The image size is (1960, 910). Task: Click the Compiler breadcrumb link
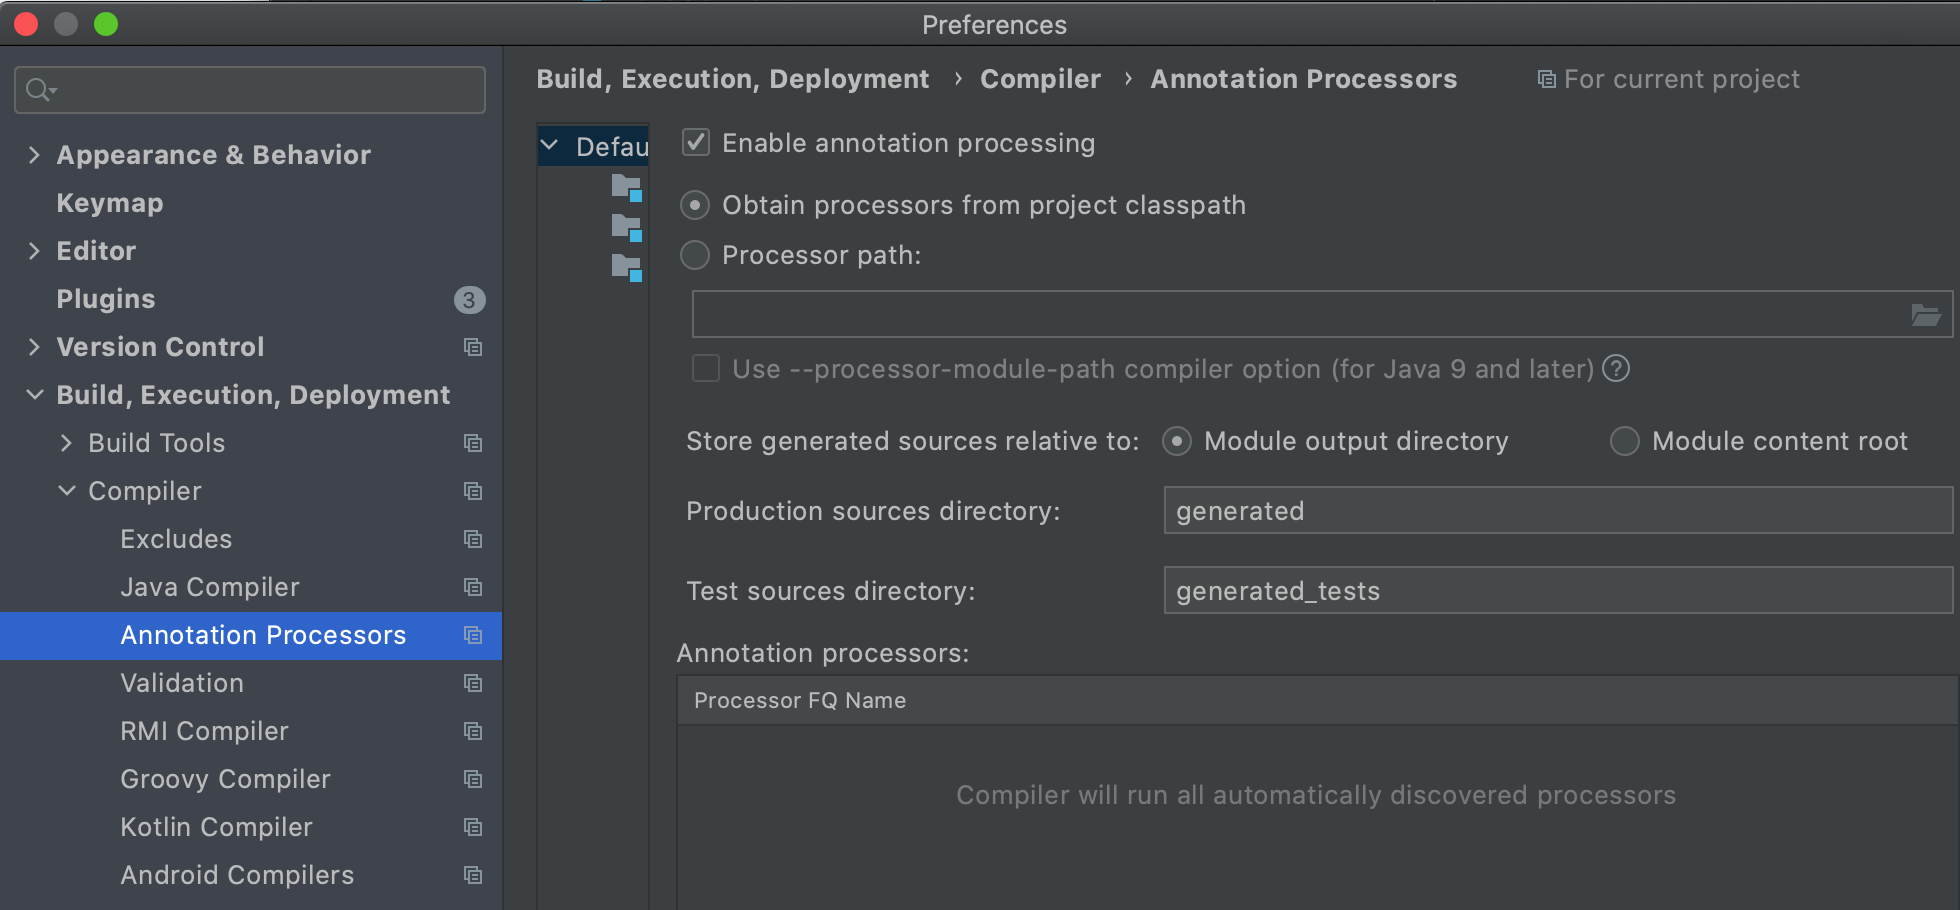(1040, 79)
